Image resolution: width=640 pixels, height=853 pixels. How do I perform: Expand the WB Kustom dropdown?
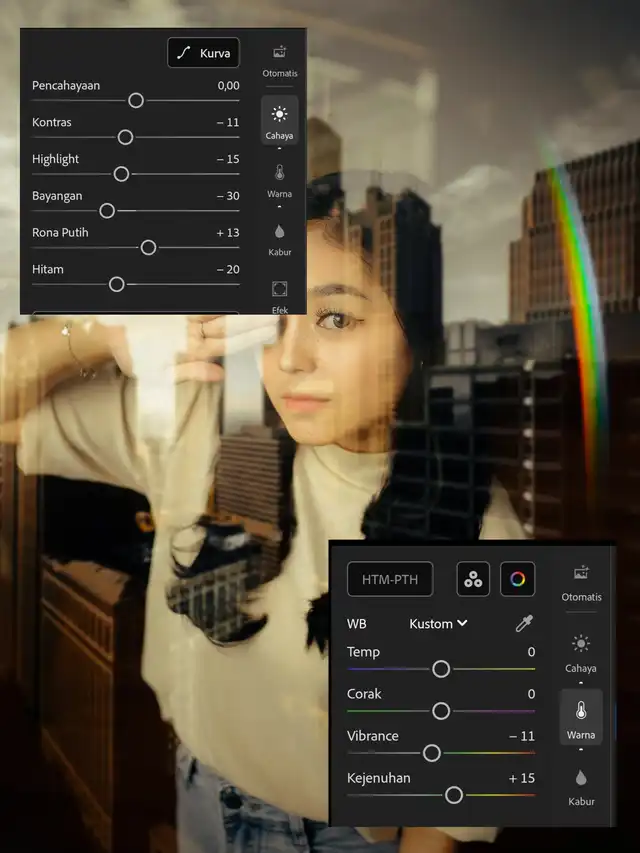click(438, 623)
